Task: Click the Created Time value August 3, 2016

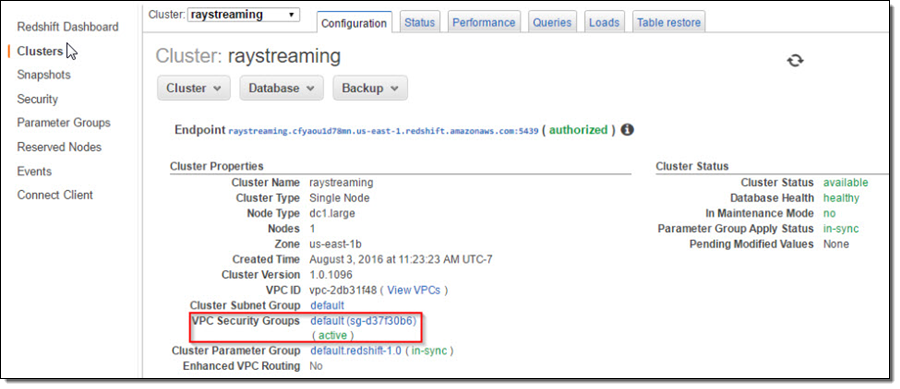Action: (401, 260)
